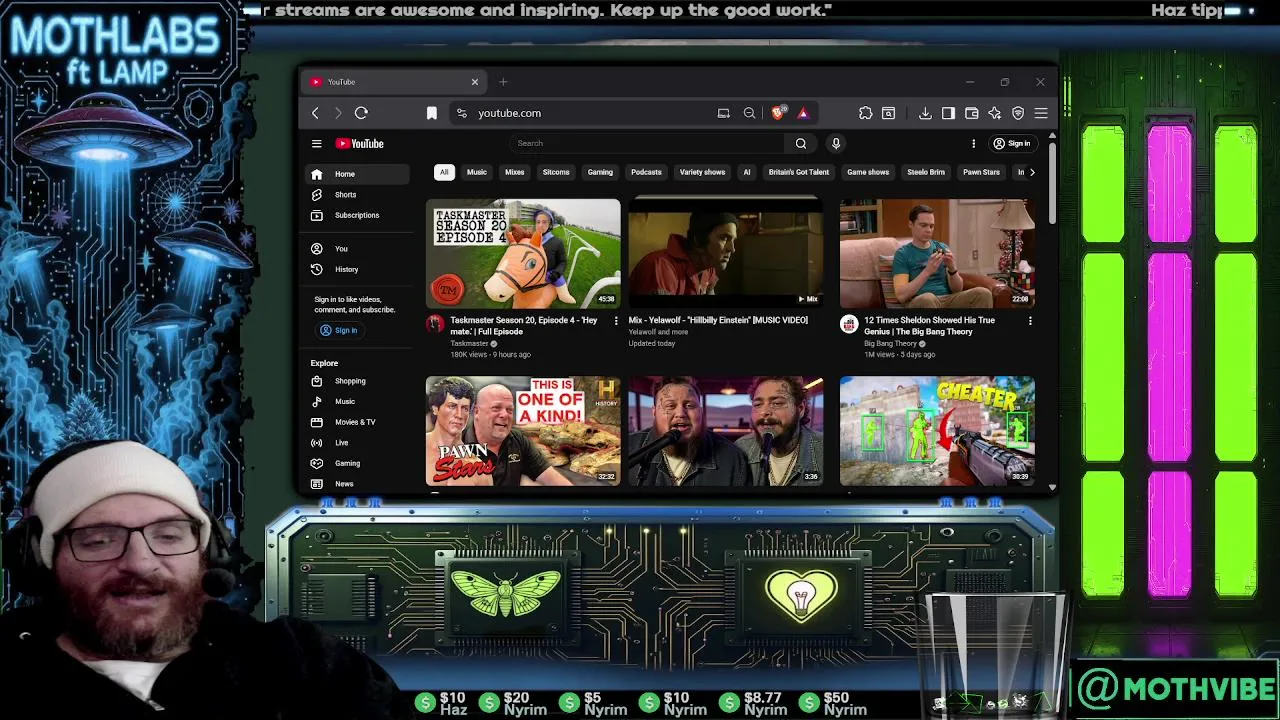Click the YouTube logo
1280x720 pixels.
click(359, 143)
